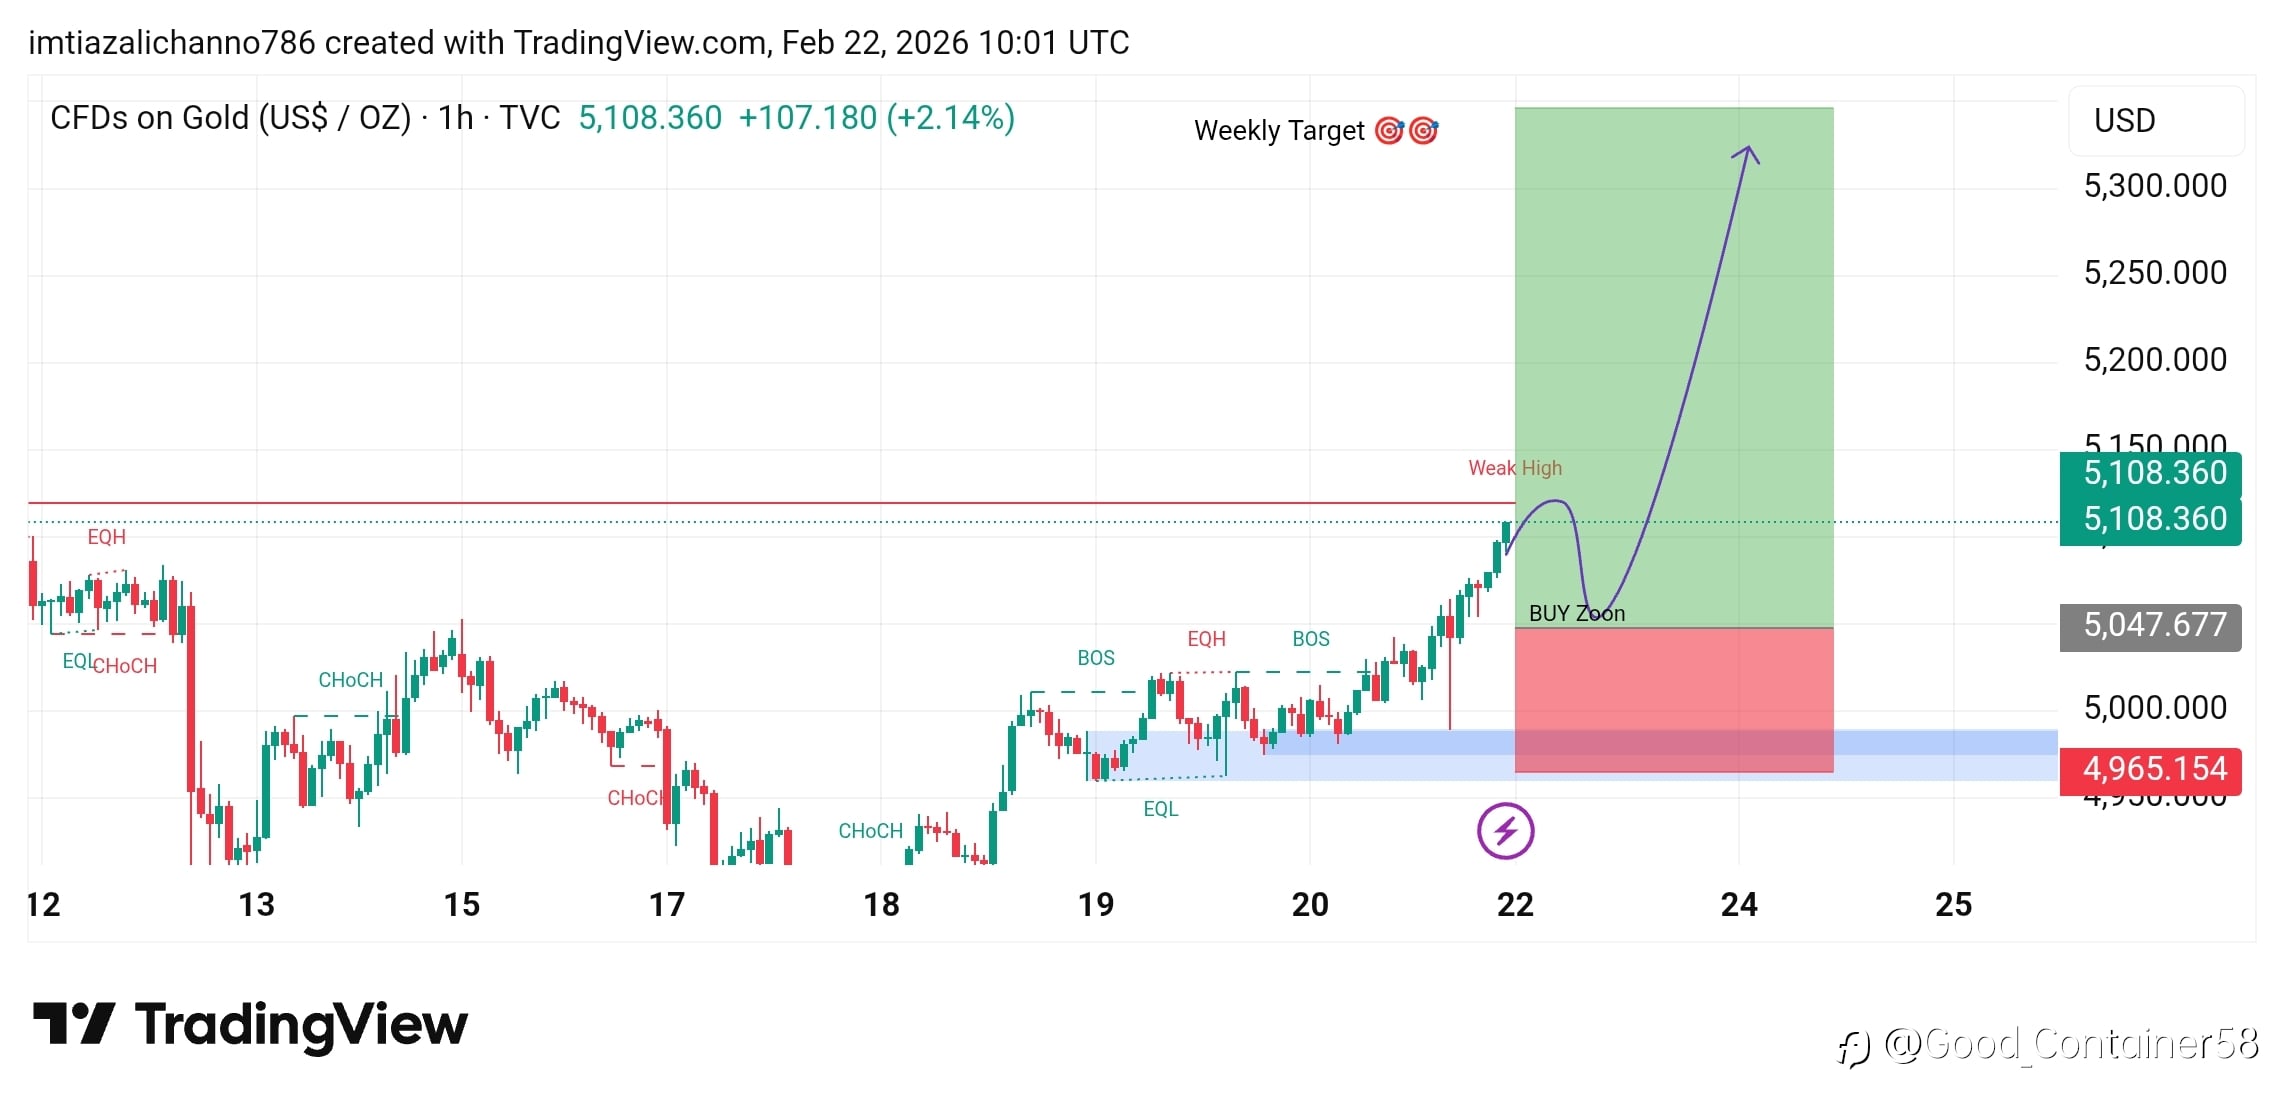Click the CFDs on Gold symbol title
2284x1107 pixels.
230,118
